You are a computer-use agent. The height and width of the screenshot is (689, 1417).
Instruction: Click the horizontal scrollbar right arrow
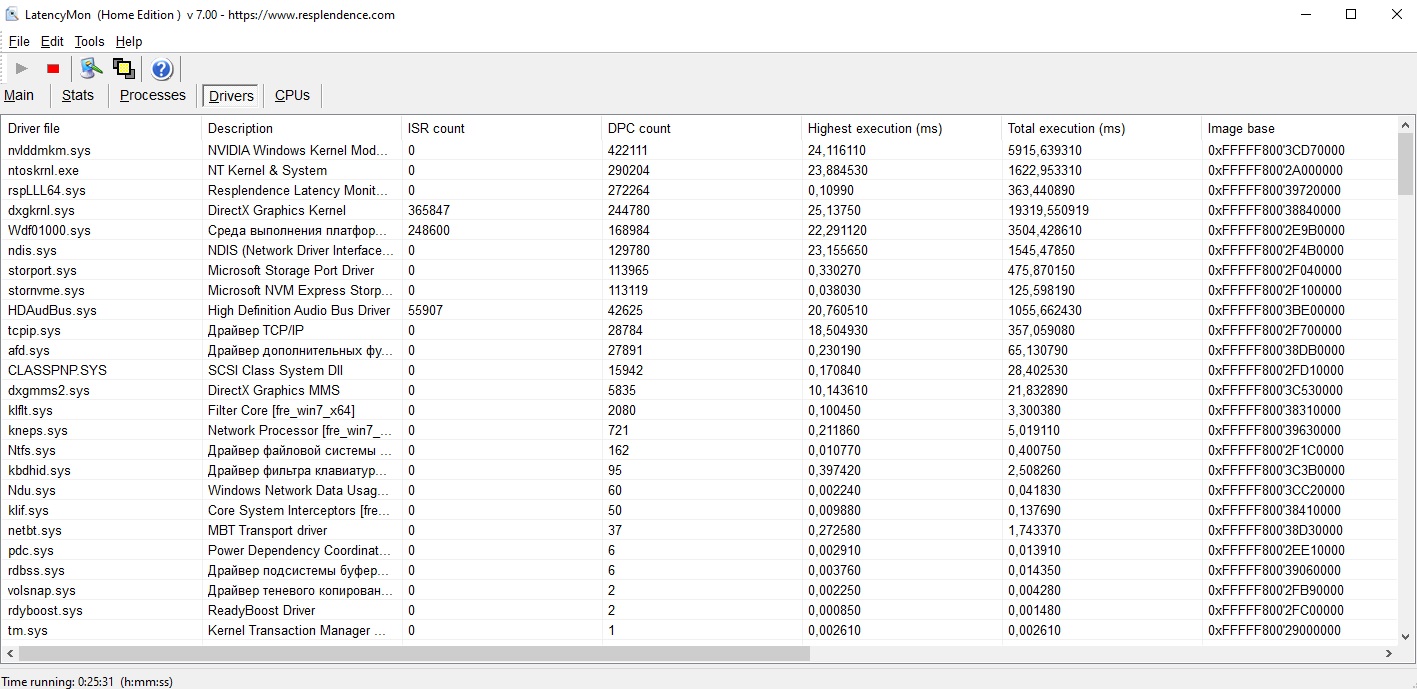1389,654
